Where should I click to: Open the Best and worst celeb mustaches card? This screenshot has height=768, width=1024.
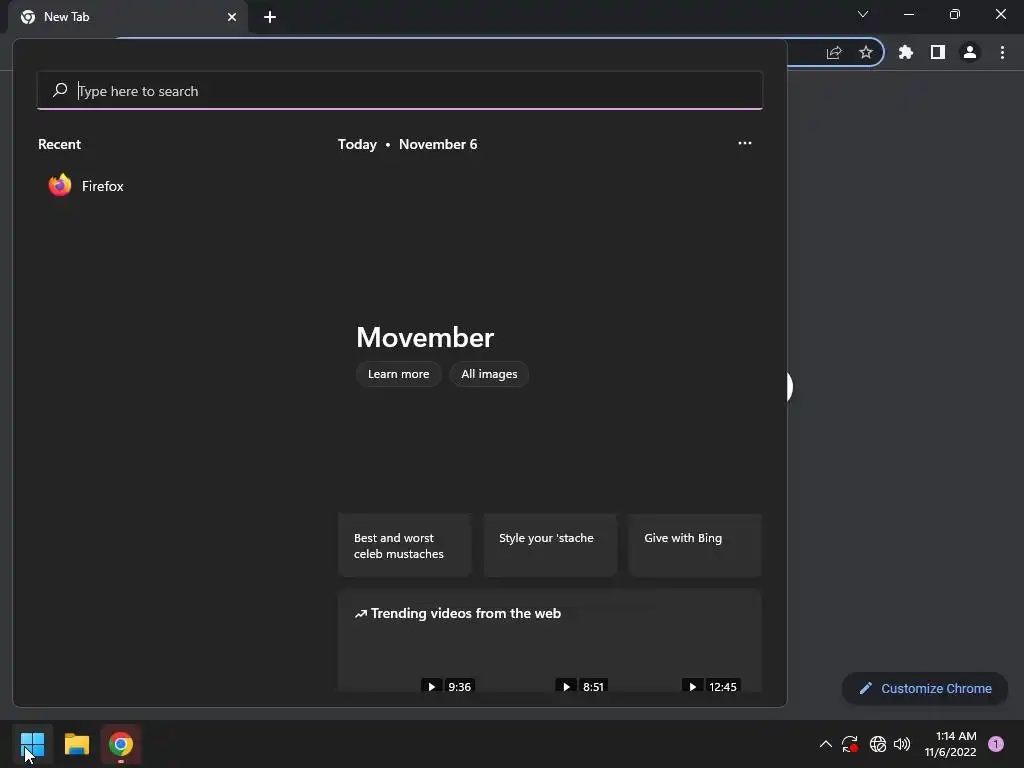pos(405,545)
